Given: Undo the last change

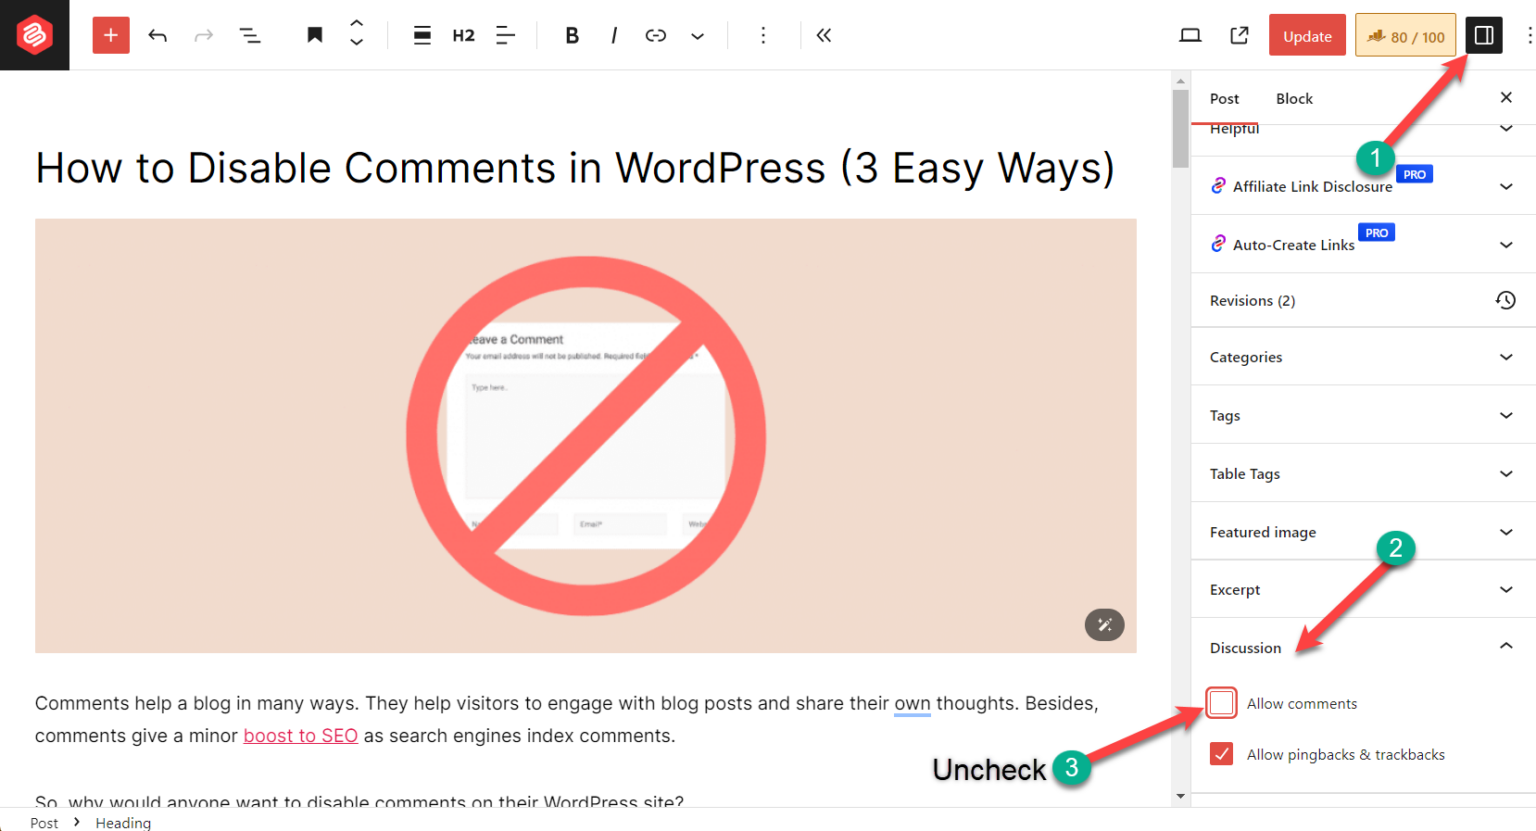Looking at the screenshot, I should [x=157, y=34].
